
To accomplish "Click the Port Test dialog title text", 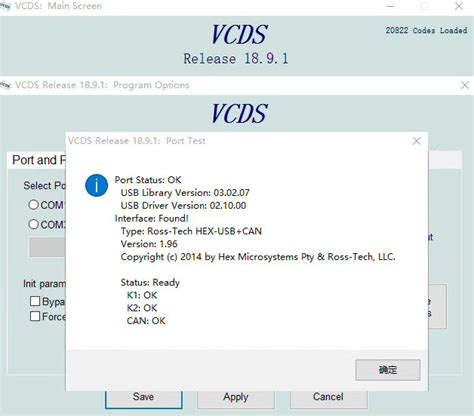I will (137, 141).
